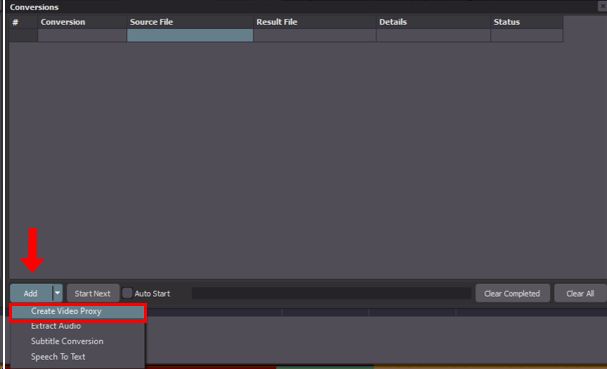Open the Add dropdown arrow
Image resolution: width=607 pixels, height=369 pixels.
point(57,293)
